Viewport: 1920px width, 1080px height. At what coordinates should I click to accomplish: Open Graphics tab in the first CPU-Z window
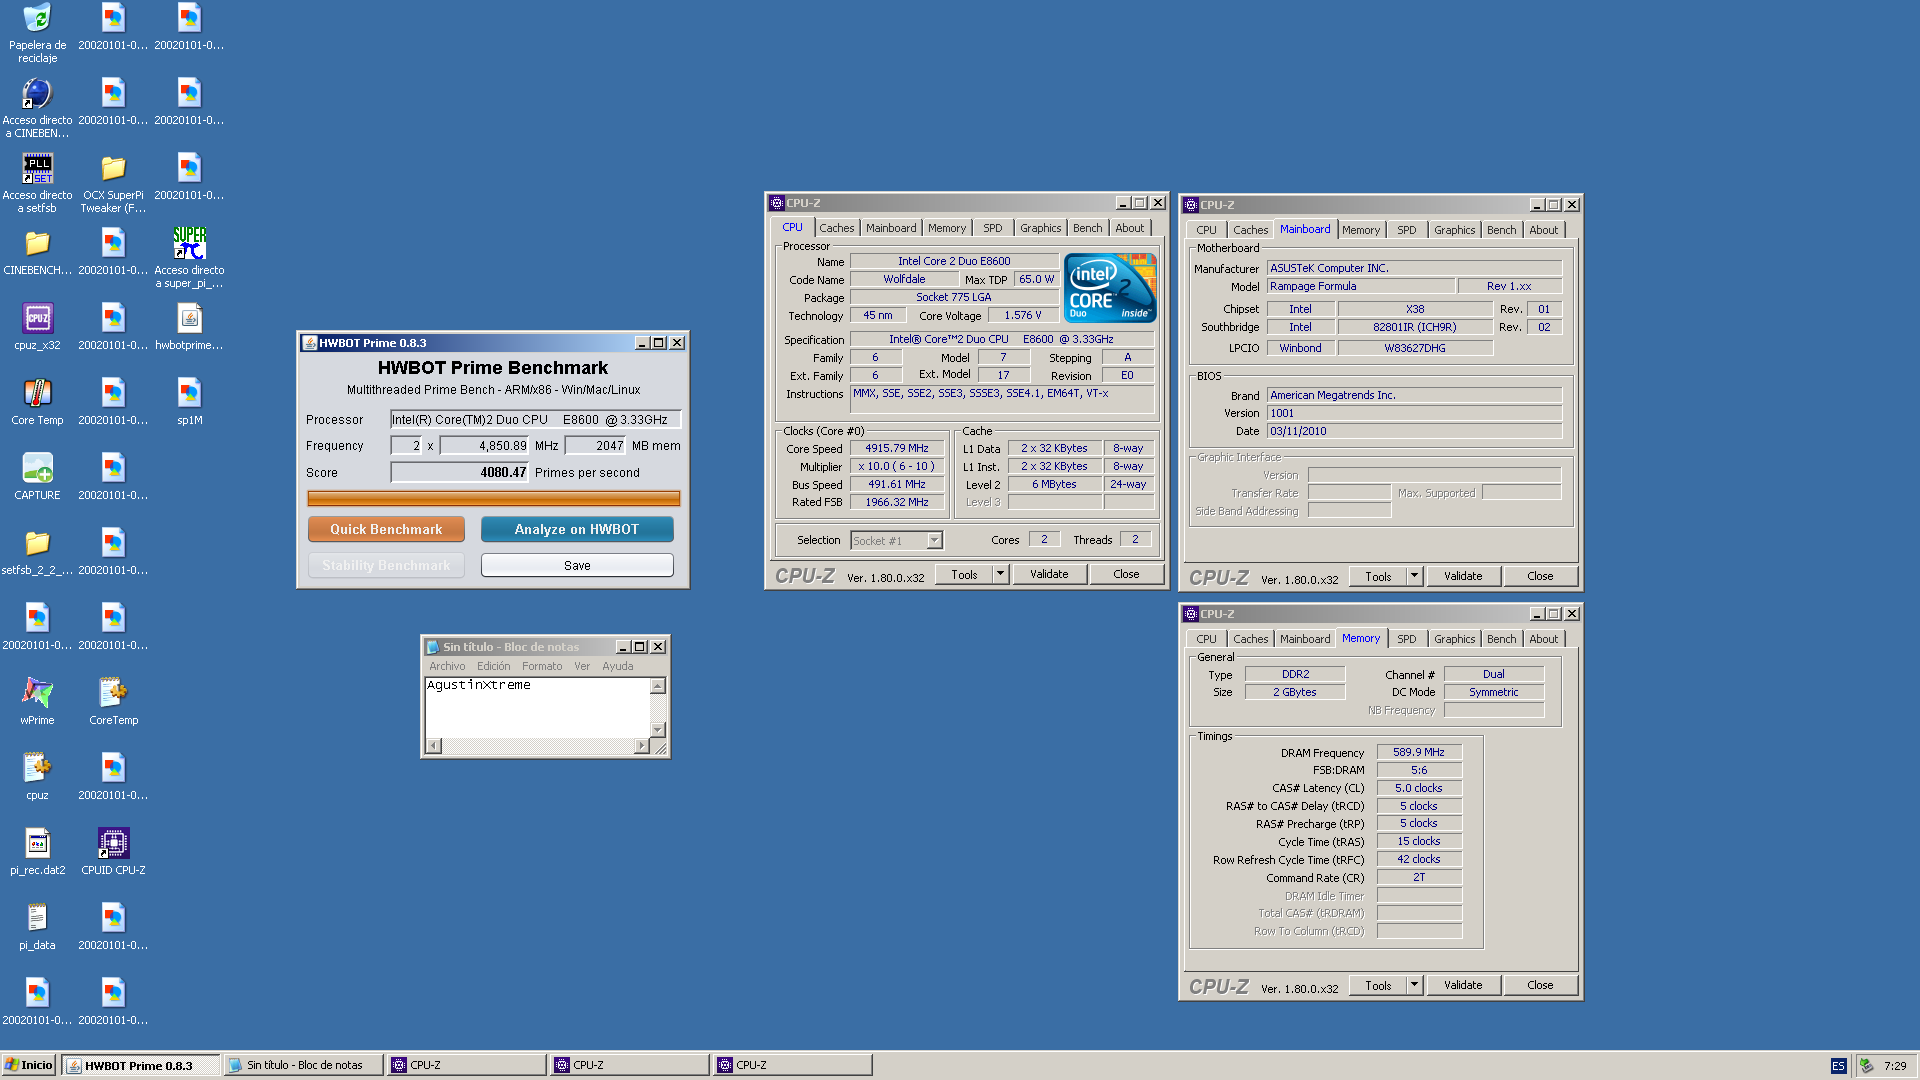1040,228
